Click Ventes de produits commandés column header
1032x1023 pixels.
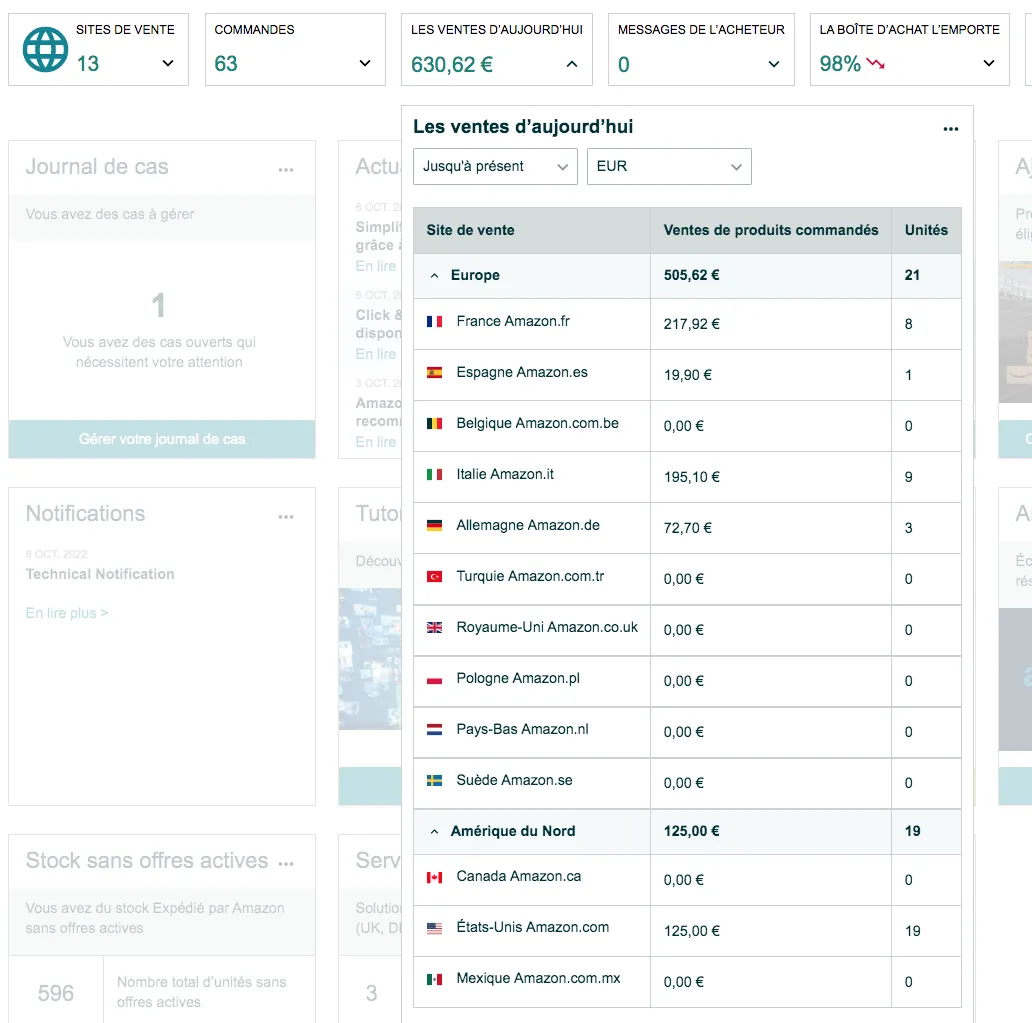pos(771,230)
